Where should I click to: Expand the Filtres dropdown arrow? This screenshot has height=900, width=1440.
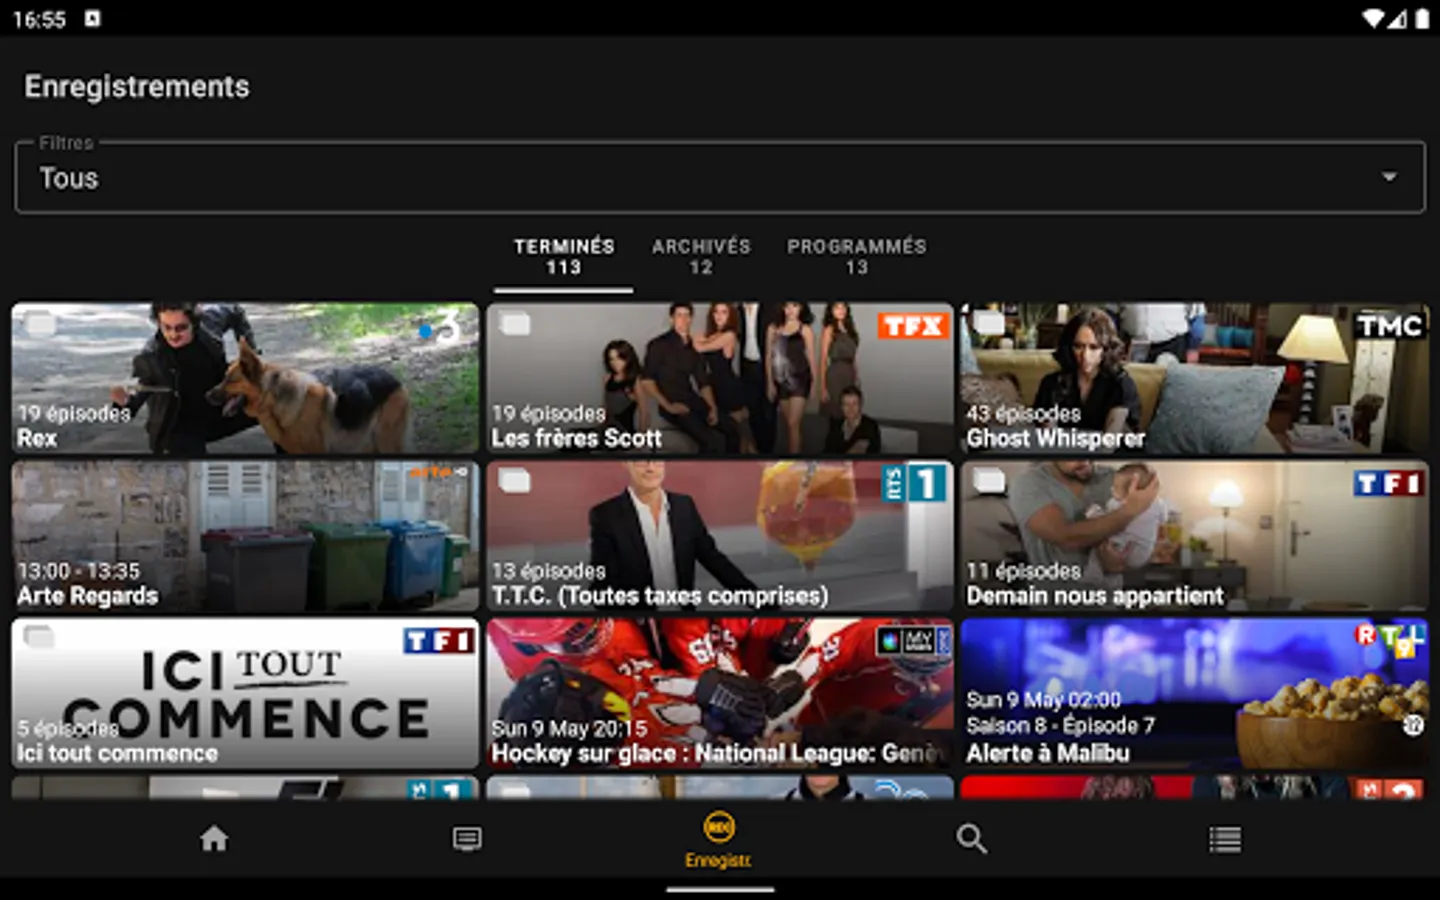1389,177
